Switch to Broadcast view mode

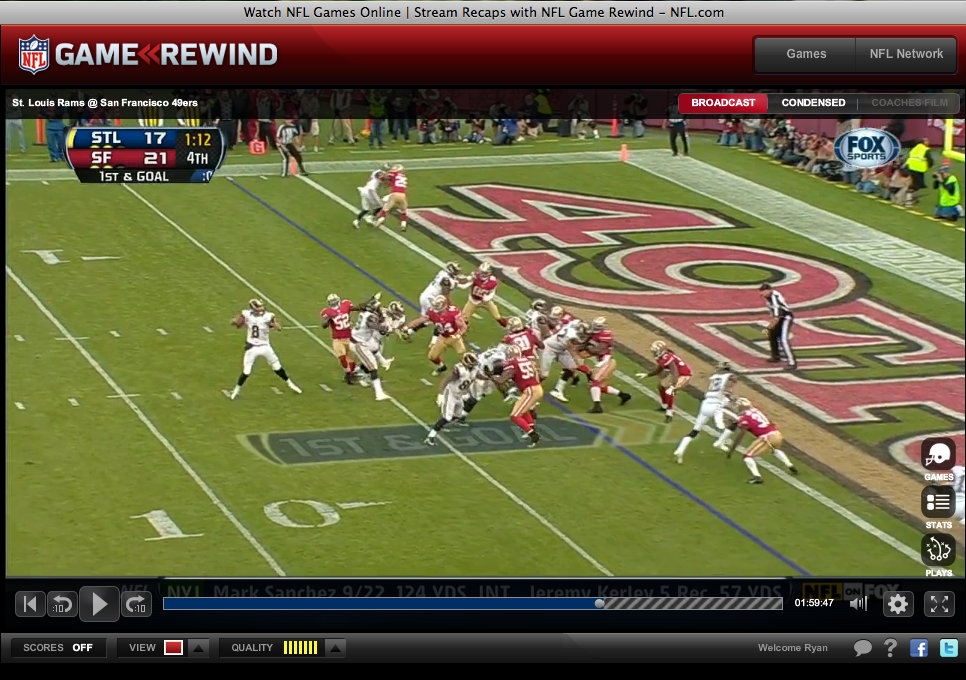[x=723, y=103]
